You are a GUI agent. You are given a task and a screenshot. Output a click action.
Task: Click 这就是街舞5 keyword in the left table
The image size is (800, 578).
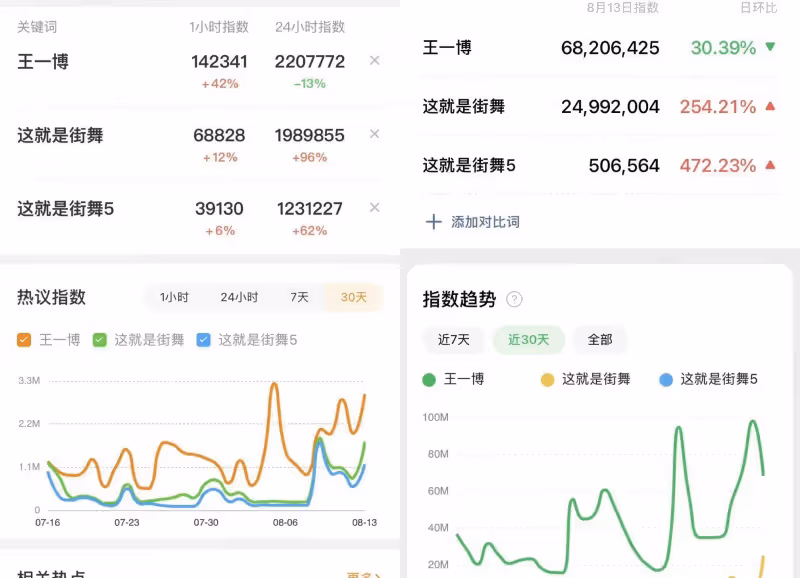point(65,209)
